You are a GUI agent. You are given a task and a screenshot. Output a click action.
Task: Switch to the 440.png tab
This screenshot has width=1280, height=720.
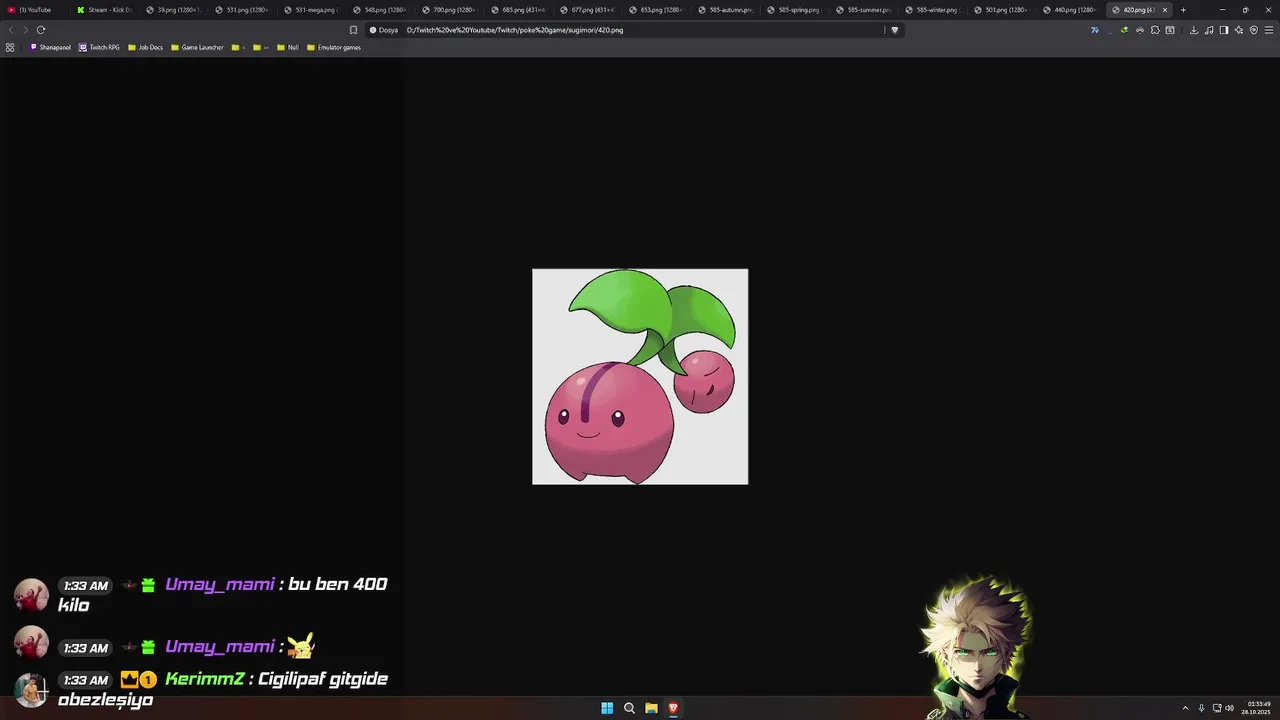click(1070, 10)
